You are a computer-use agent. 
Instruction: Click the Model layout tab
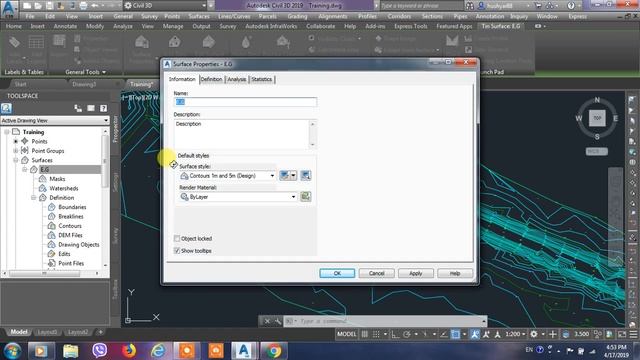19,332
